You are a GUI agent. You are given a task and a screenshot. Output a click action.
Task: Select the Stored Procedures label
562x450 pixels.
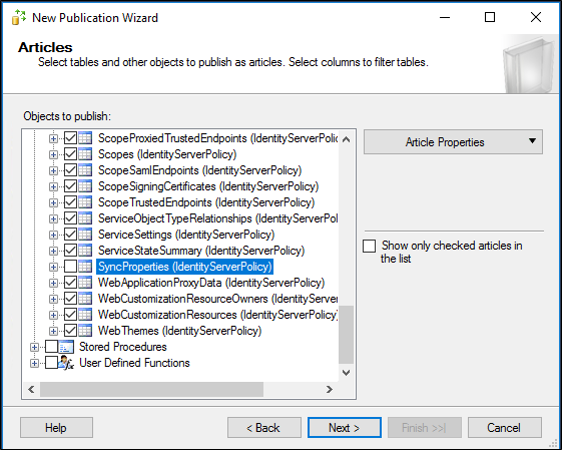click(123, 347)
